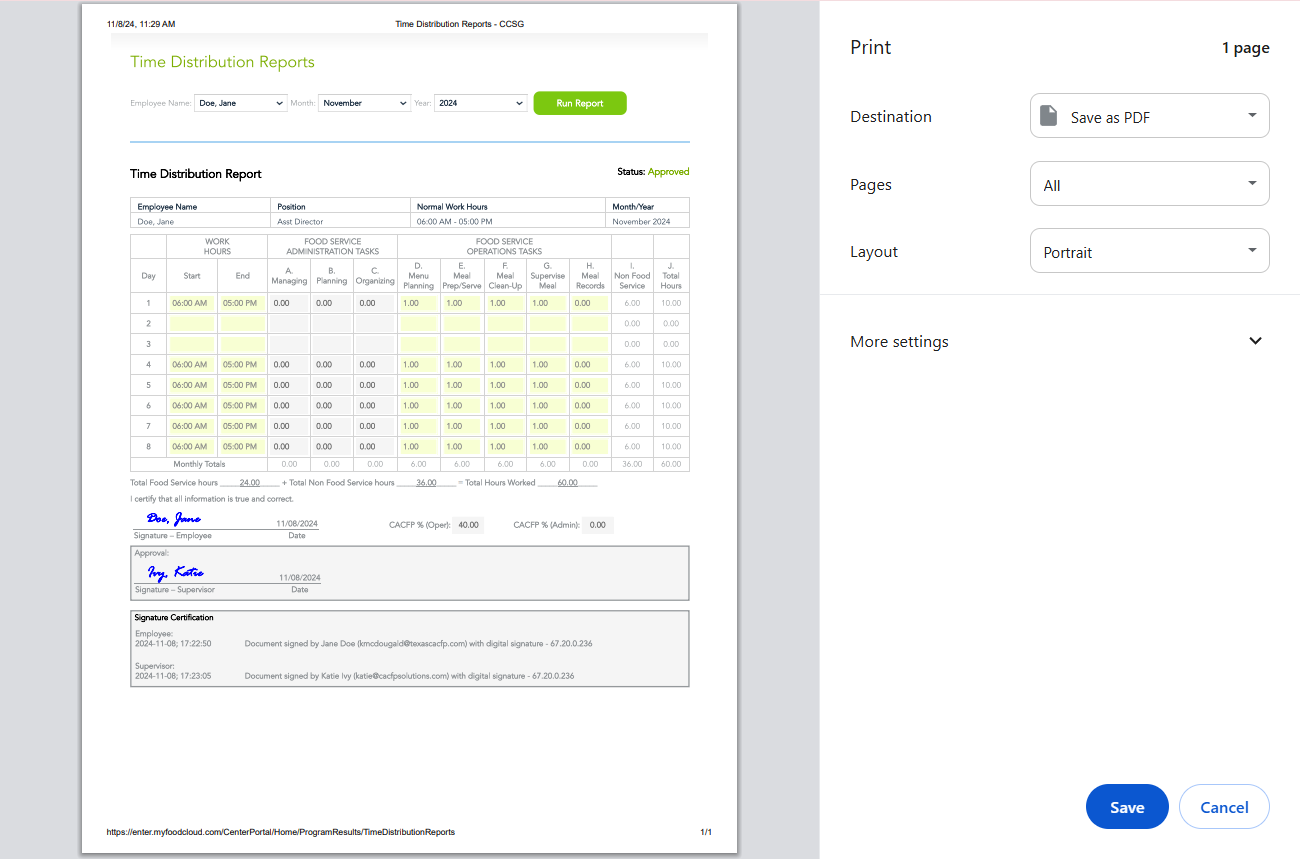Click the Day 4 Planning 0.00 field
Viewport: 1300px width, 859px height.
pos(332,365)
